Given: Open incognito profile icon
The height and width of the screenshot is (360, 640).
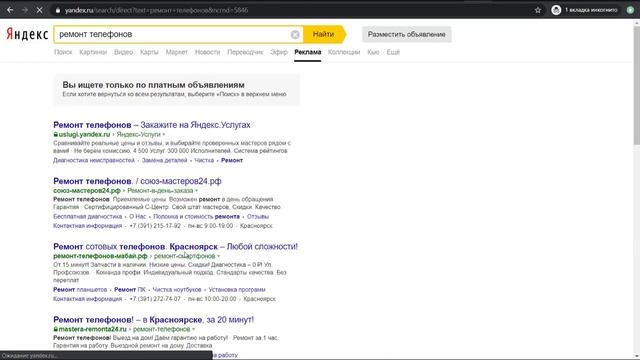Looking at the screenshot, I should 556,10.
